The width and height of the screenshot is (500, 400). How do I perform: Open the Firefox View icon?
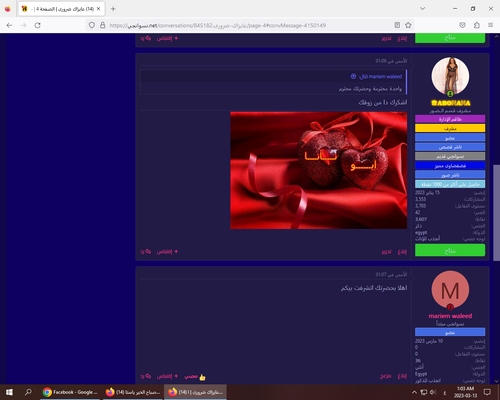click(8, 9)
